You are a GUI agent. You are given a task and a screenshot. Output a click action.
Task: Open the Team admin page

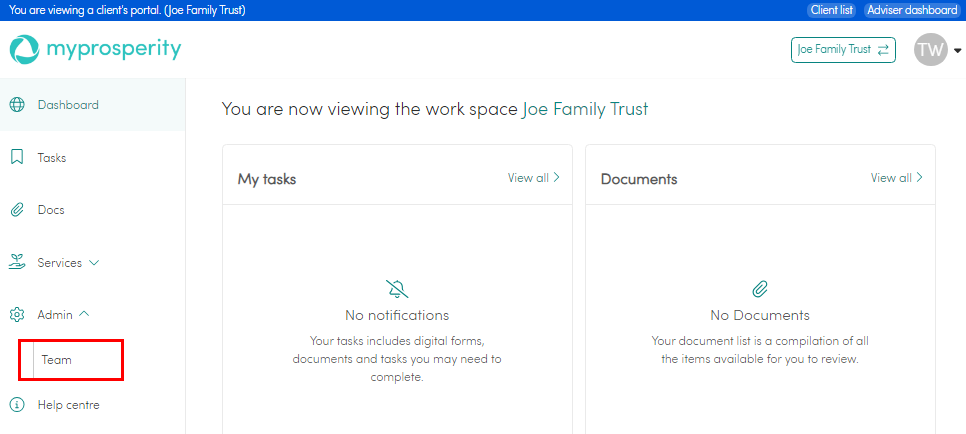[57, 360]
